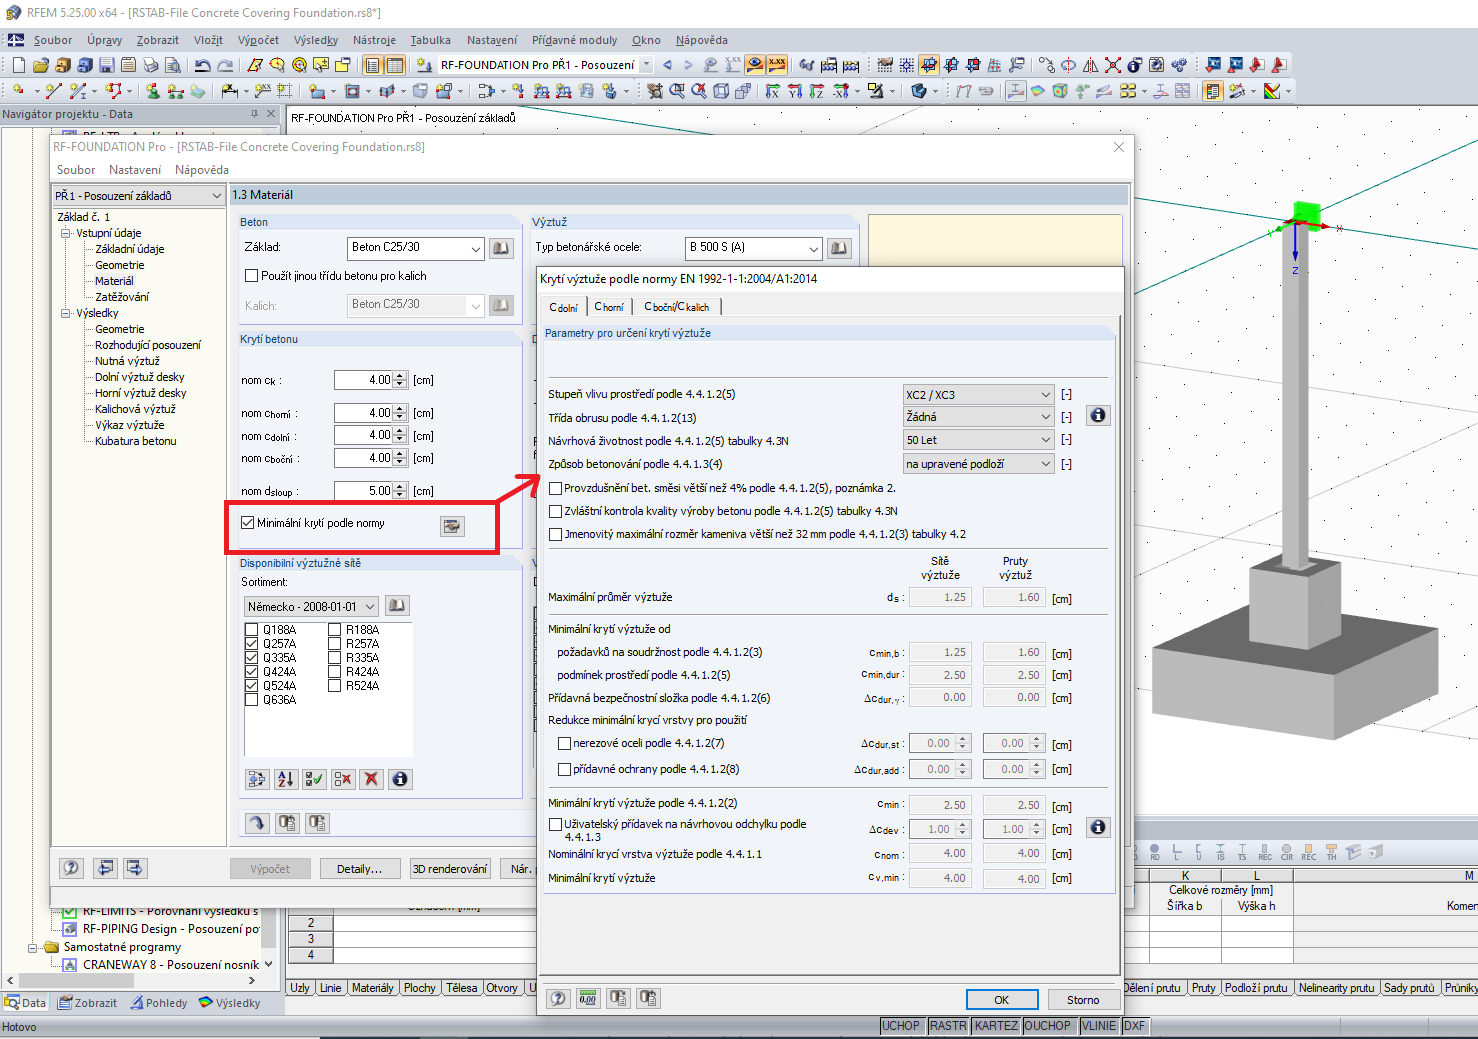
Task: Open the Nástroje menu
Action: pos(374,40)
